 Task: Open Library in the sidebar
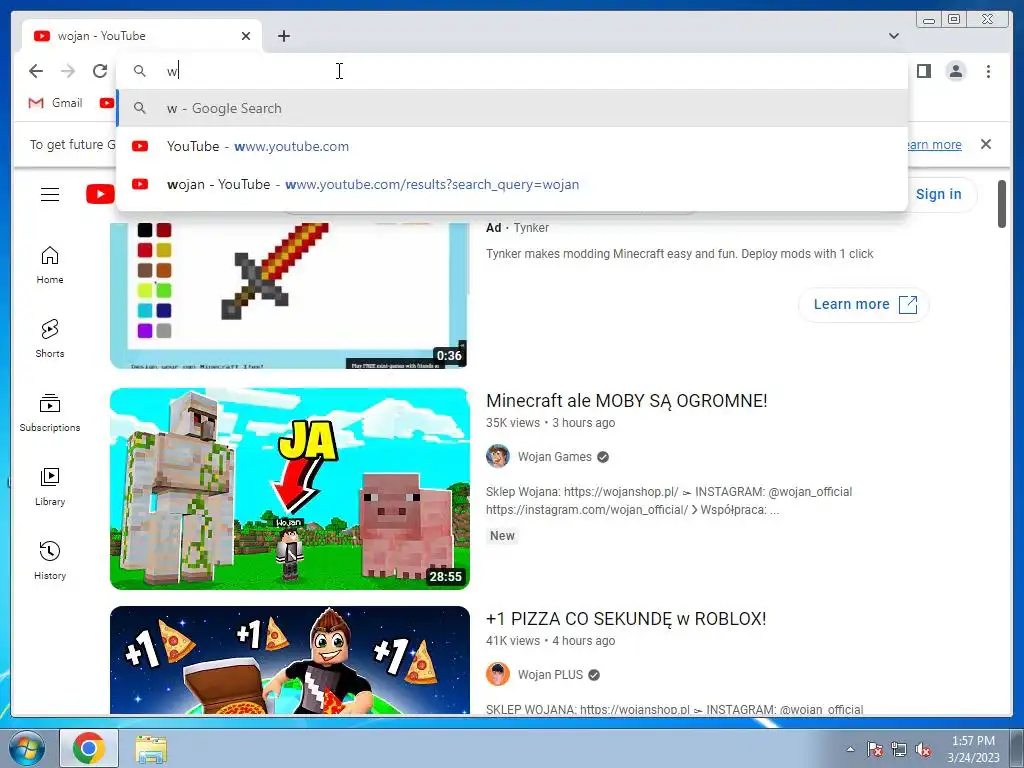point(50,487)
